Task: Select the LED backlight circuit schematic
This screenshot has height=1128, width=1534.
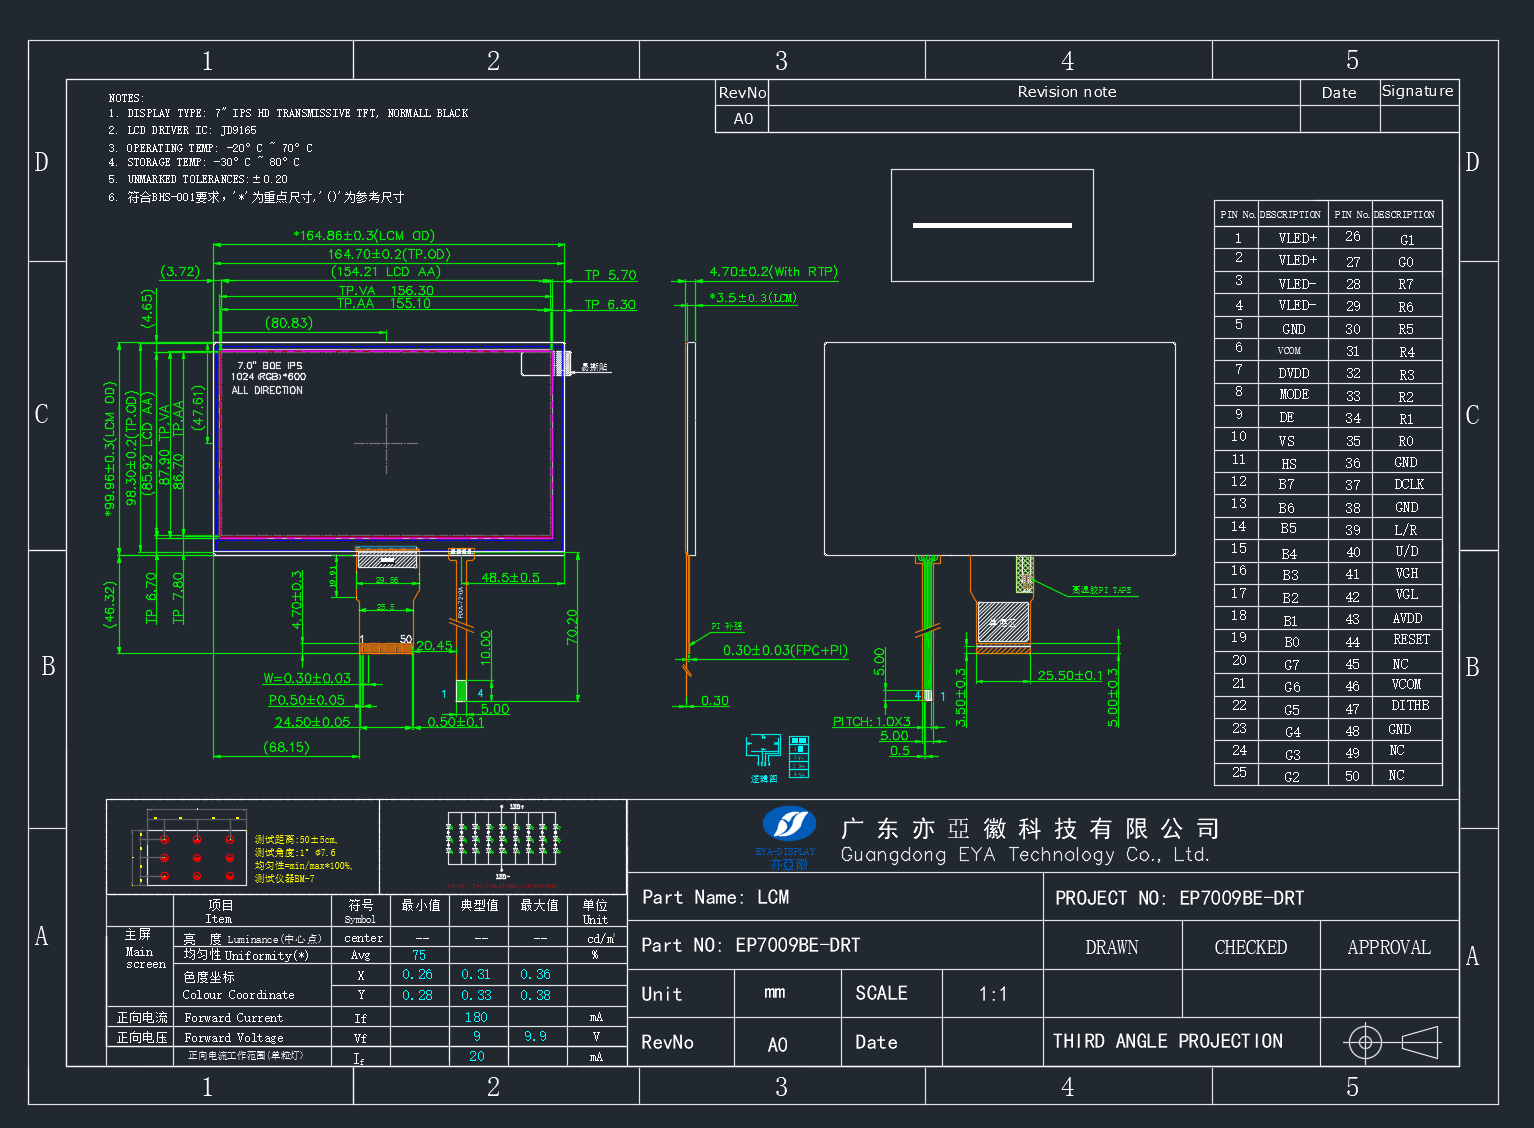Action: [503, 839]
